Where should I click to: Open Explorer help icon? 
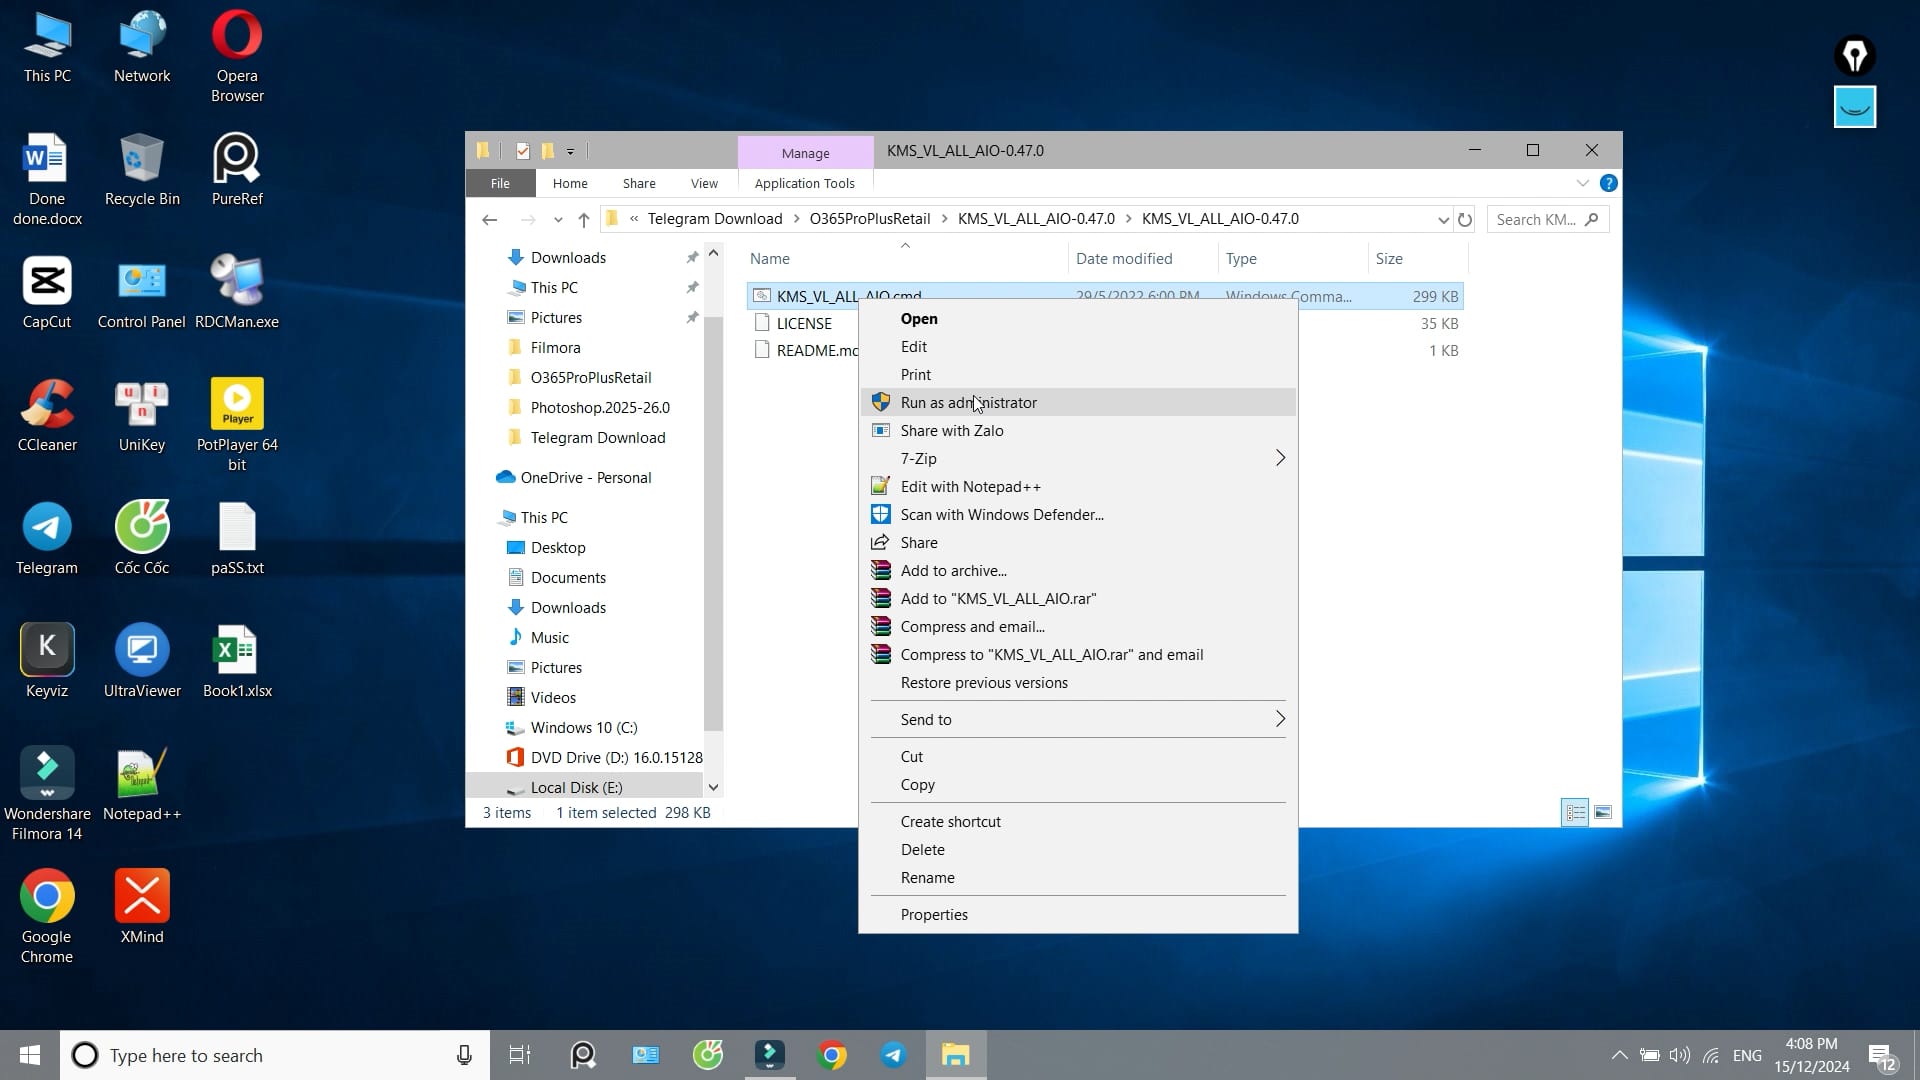1608,183
